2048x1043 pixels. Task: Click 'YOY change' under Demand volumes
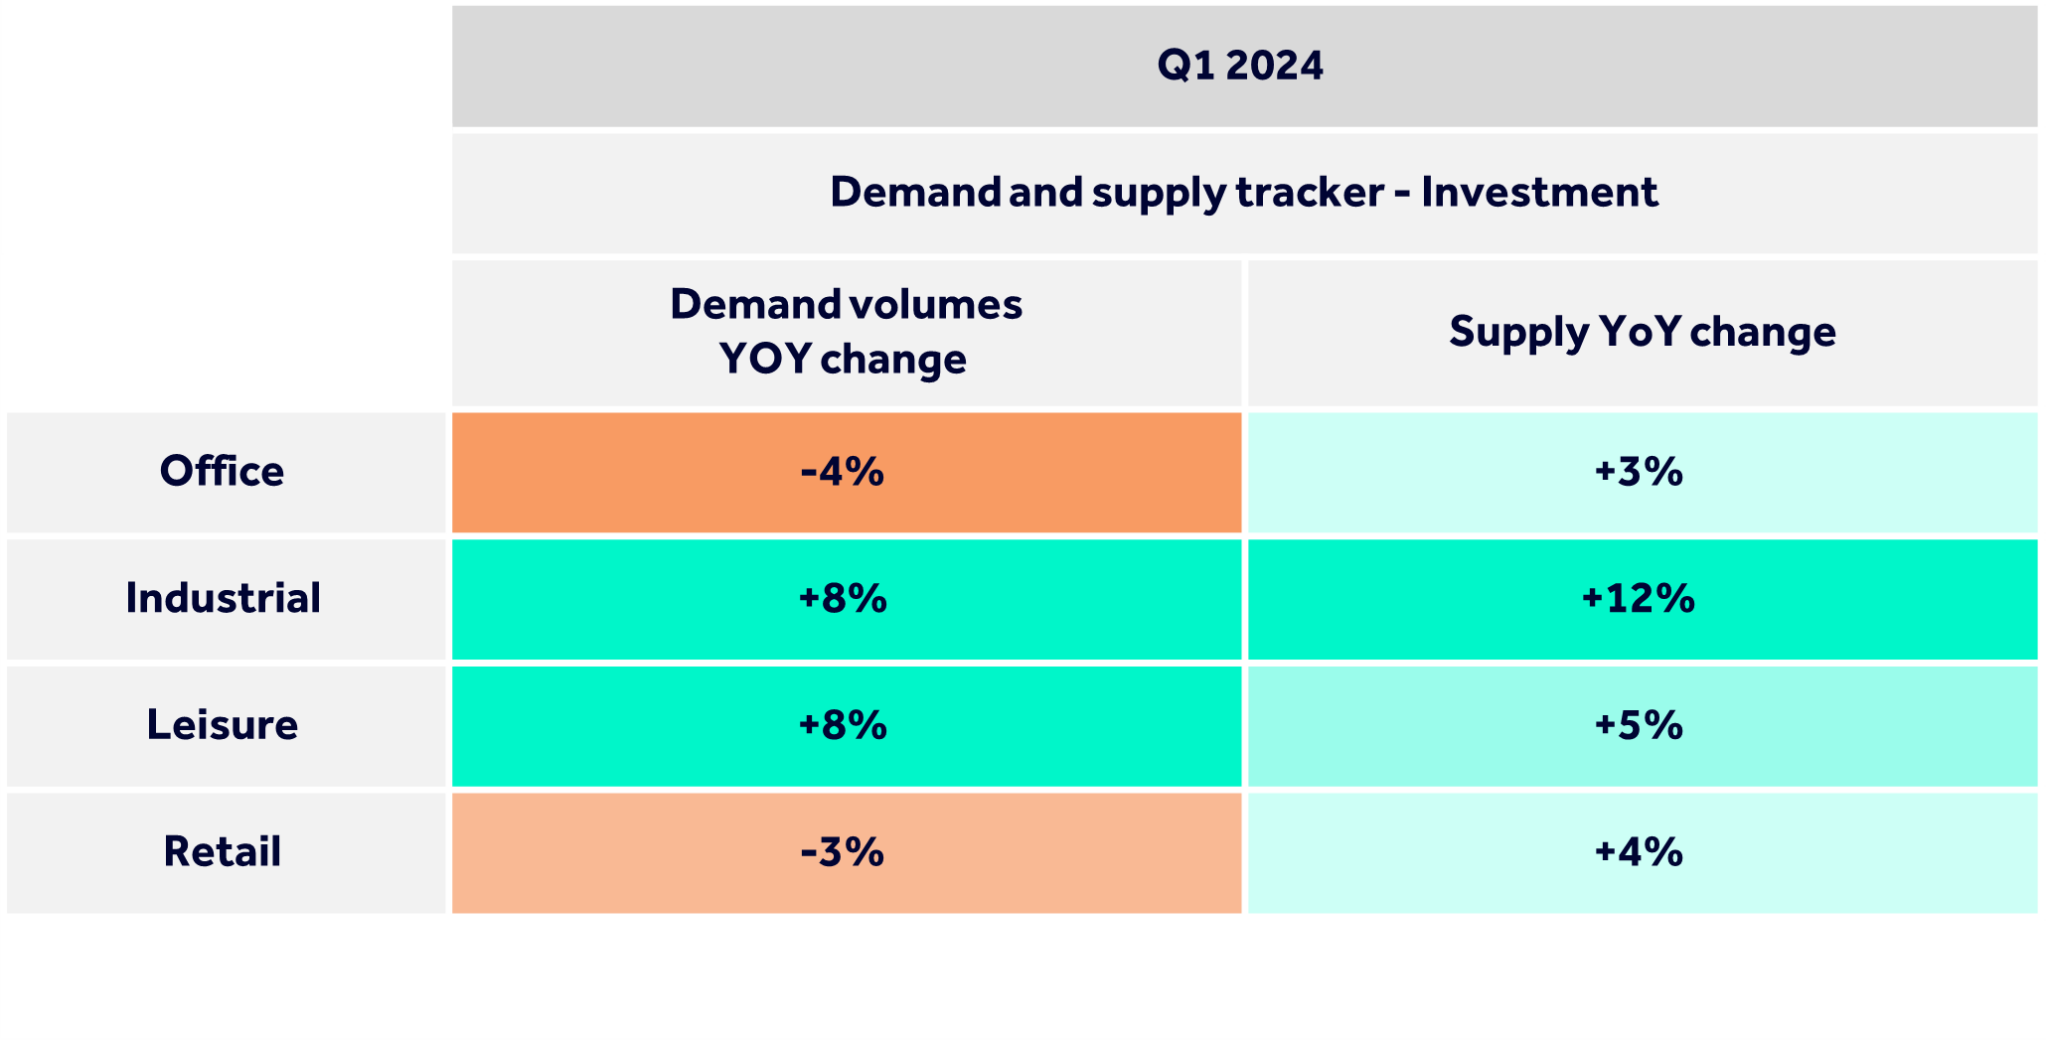(843, 359)
